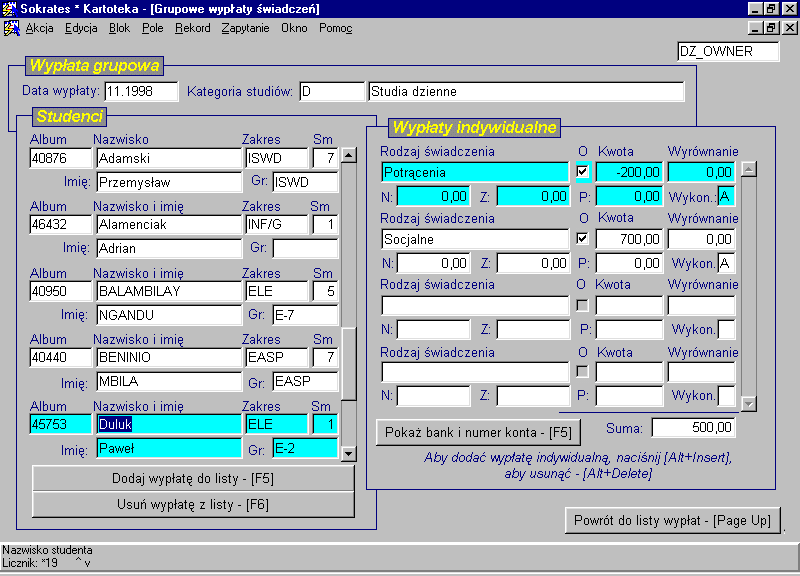Tick the O checkbox in fourth empty benefit row
This screenshot has width=800, height=576.
(582, 372)
